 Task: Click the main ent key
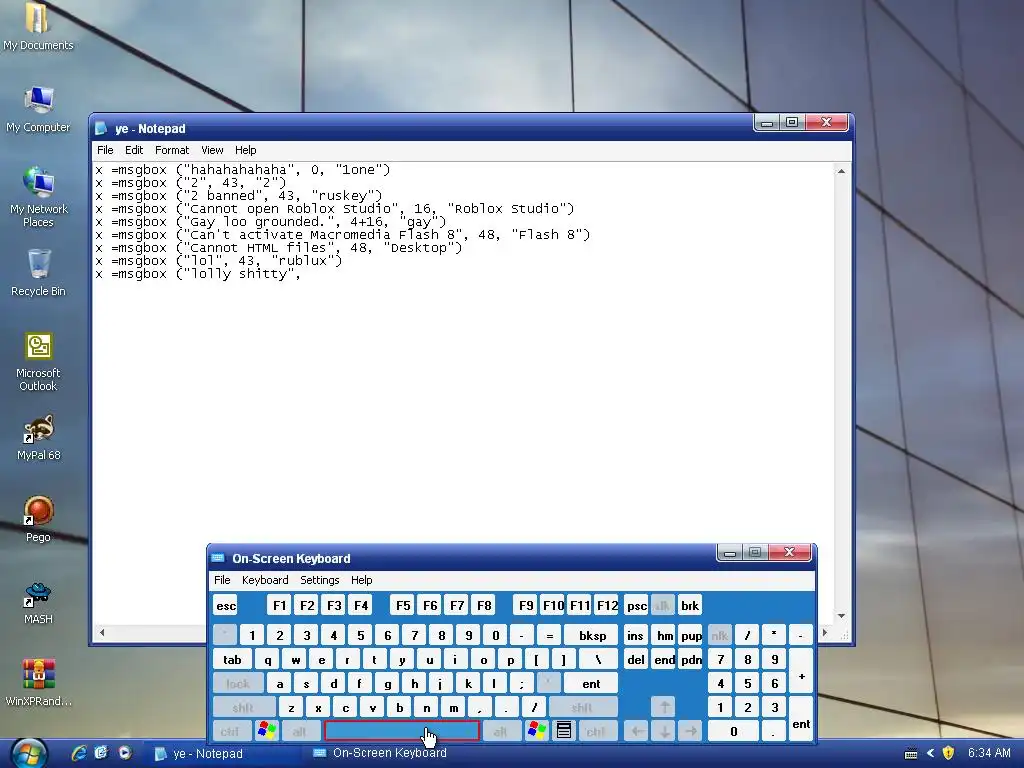[x=591, y=684]
